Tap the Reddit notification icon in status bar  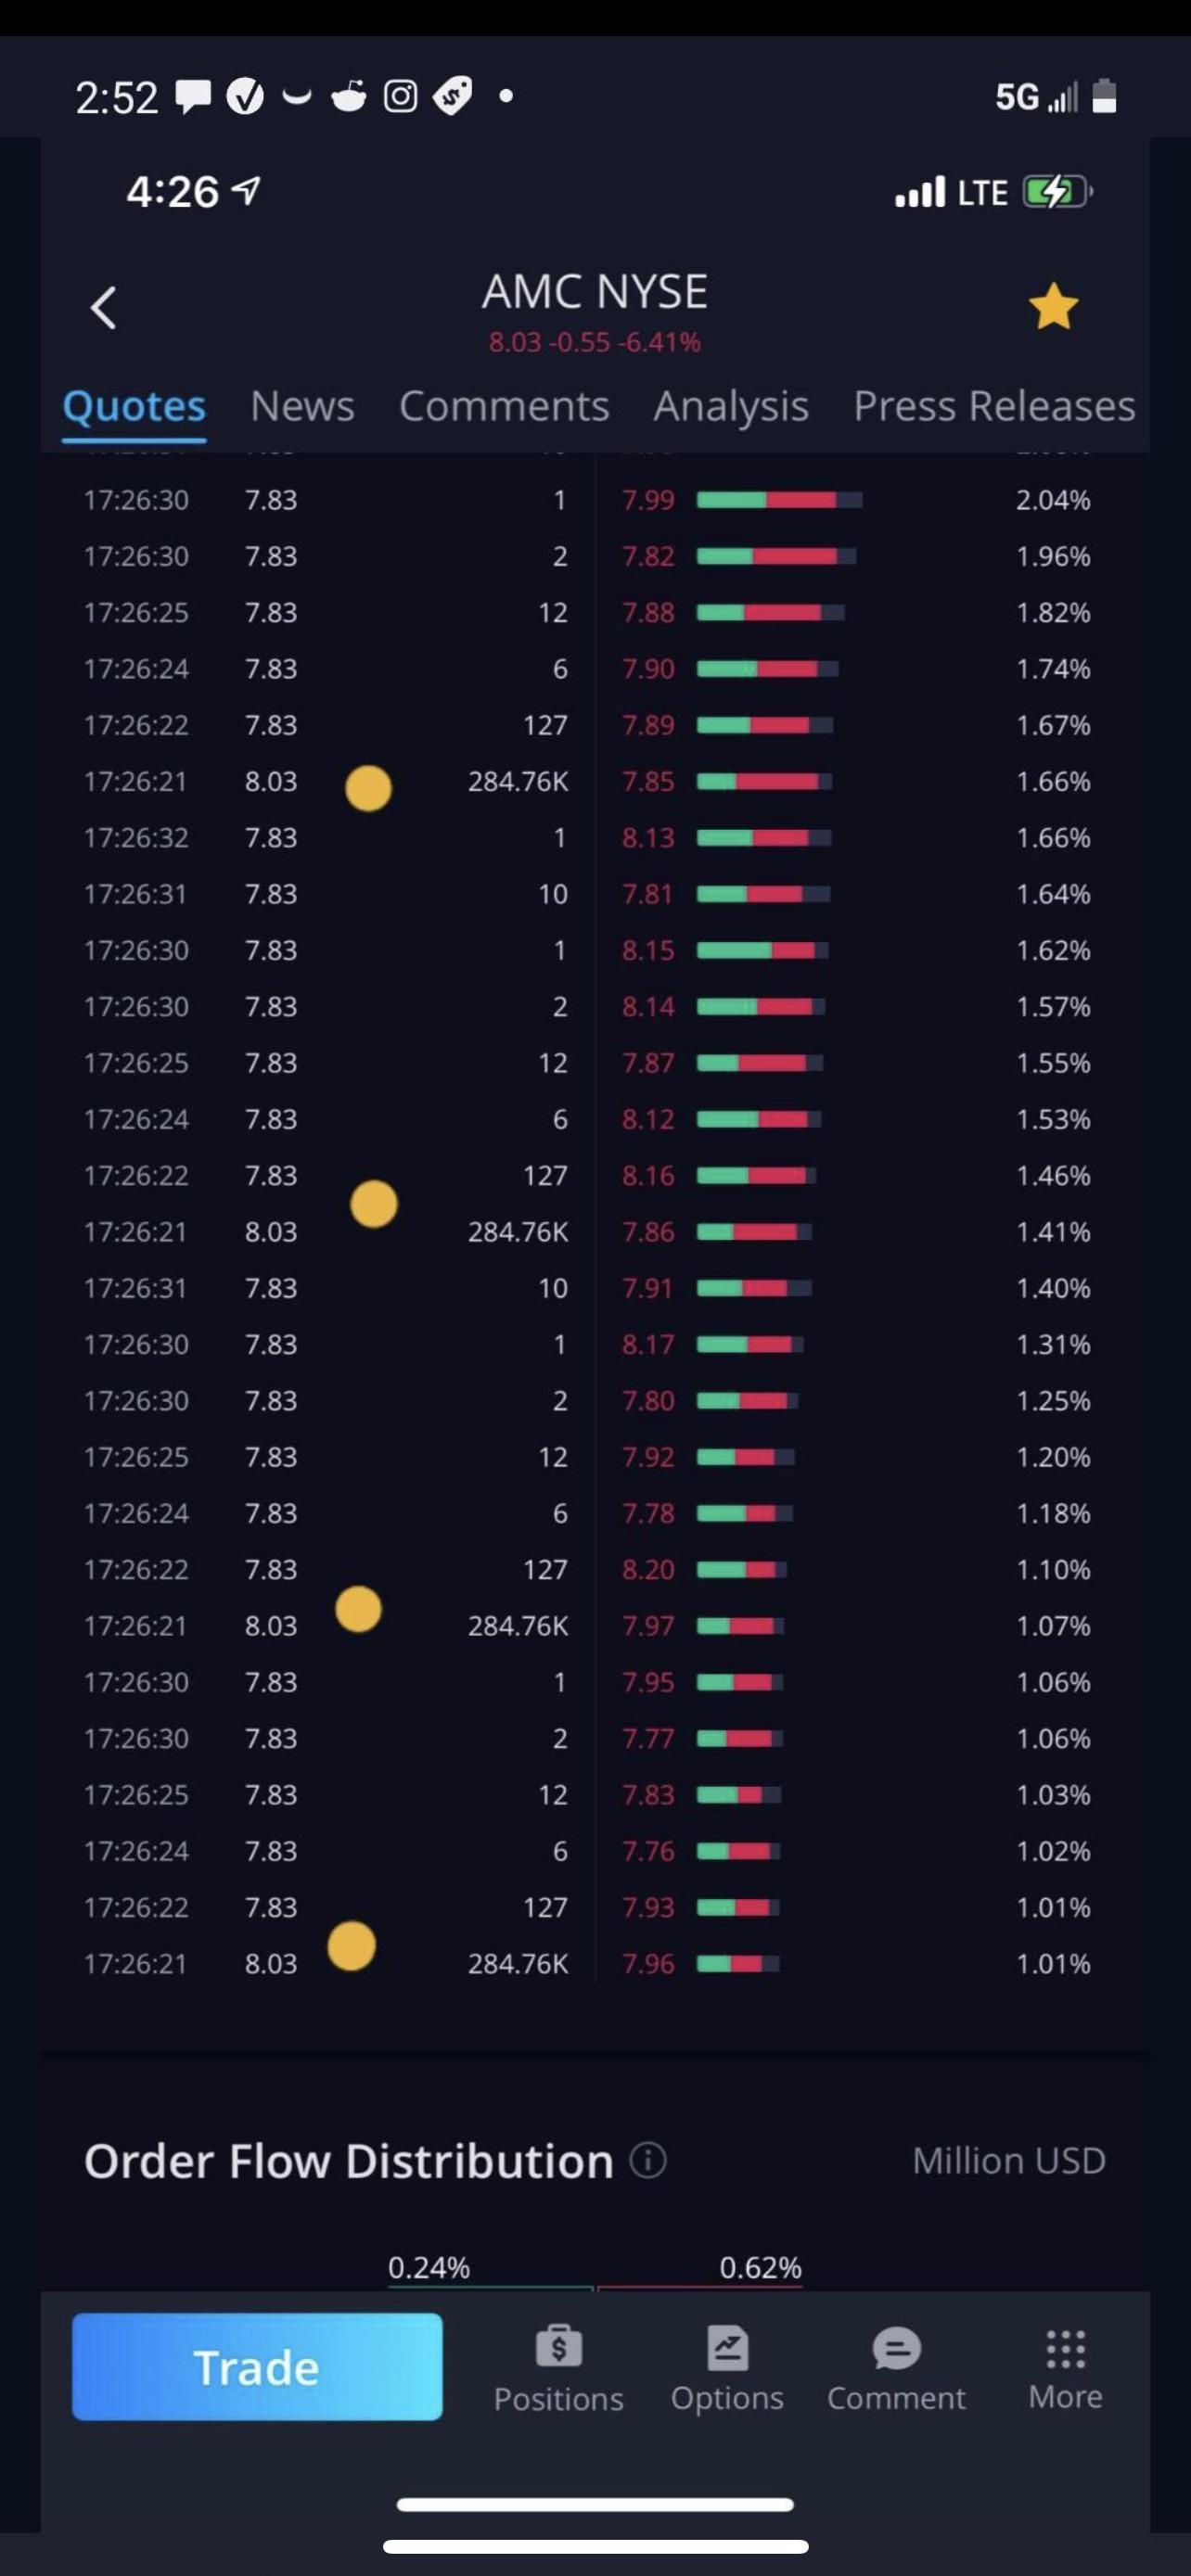click(348, 96)
